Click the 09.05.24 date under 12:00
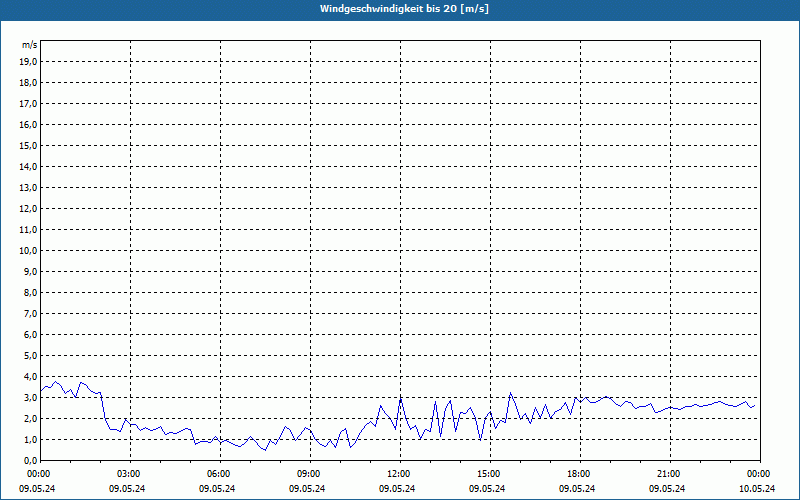The width and height of the screenshot is (800, 500). [x=396, y=488]
